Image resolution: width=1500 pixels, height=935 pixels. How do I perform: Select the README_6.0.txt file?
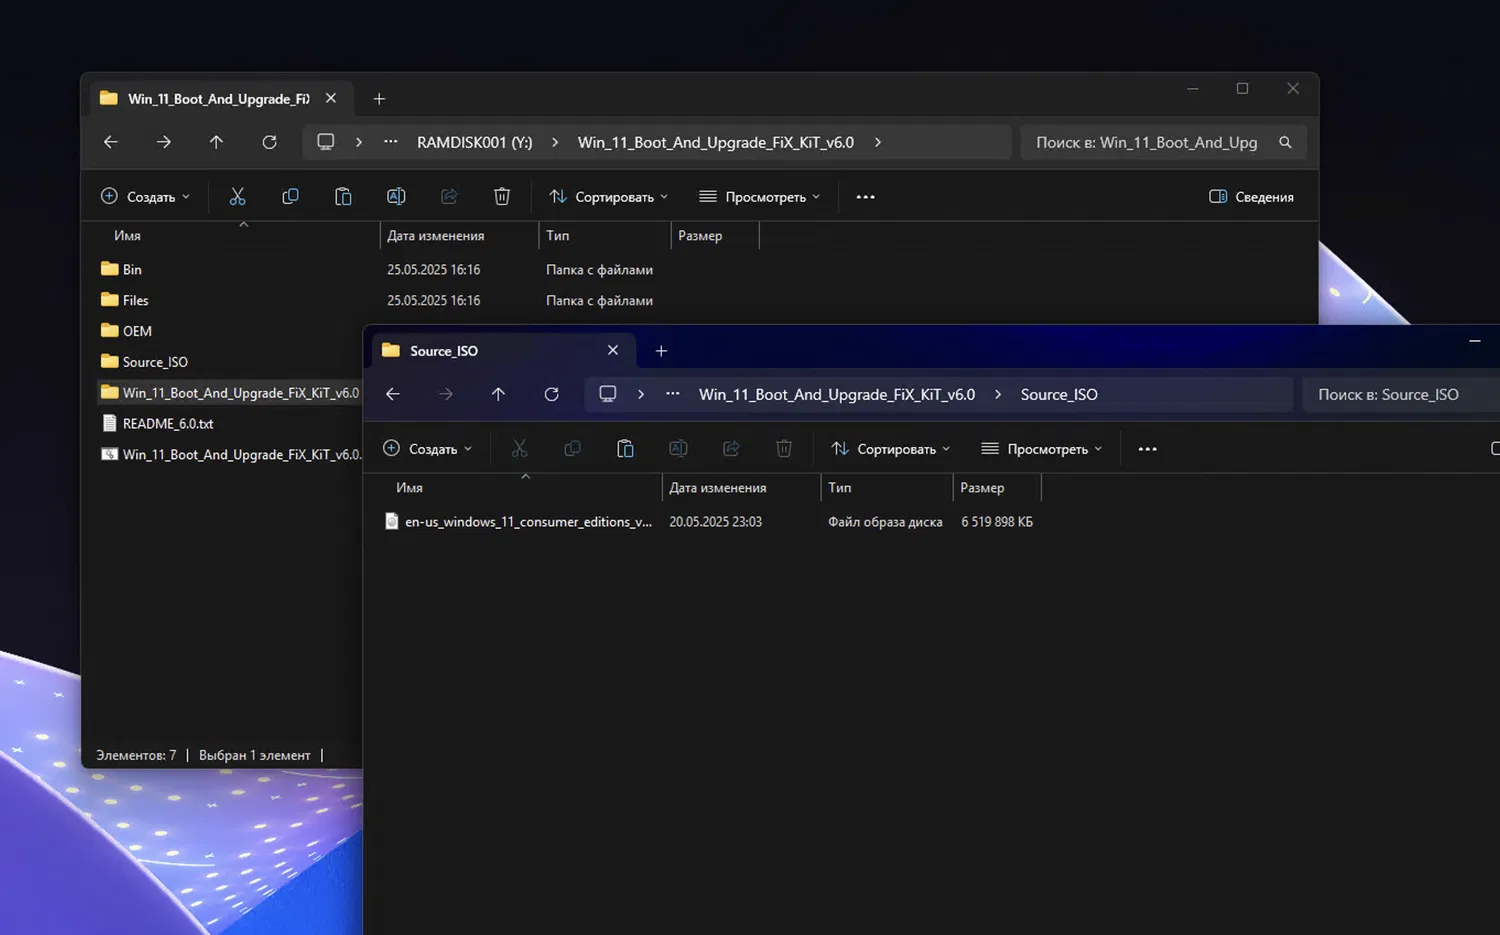pos(168,424)
